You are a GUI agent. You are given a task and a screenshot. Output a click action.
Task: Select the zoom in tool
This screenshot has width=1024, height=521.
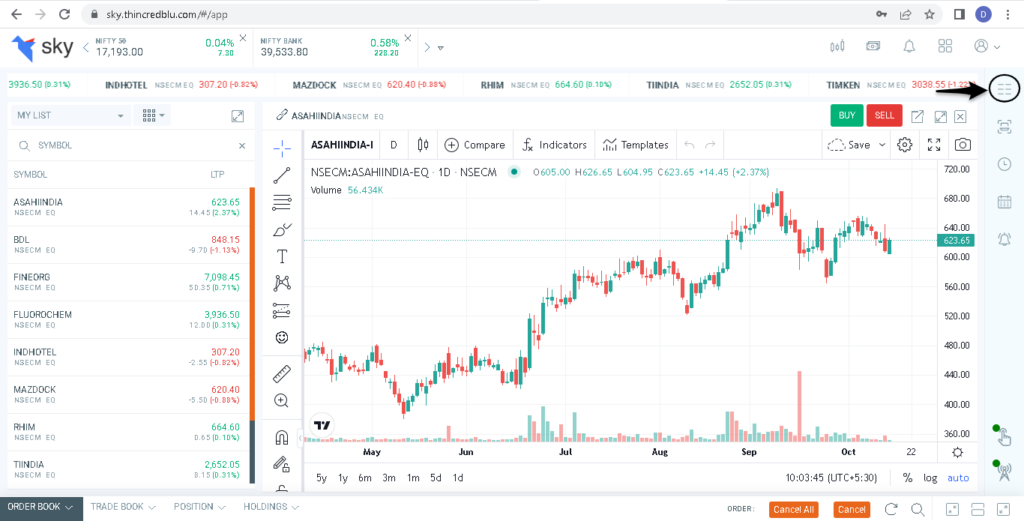point(282,401)
